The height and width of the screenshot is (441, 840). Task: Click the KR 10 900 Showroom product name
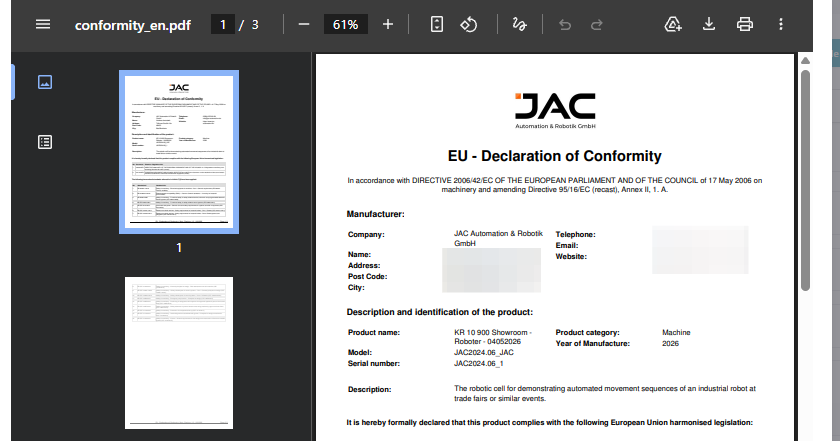[493, 337]
